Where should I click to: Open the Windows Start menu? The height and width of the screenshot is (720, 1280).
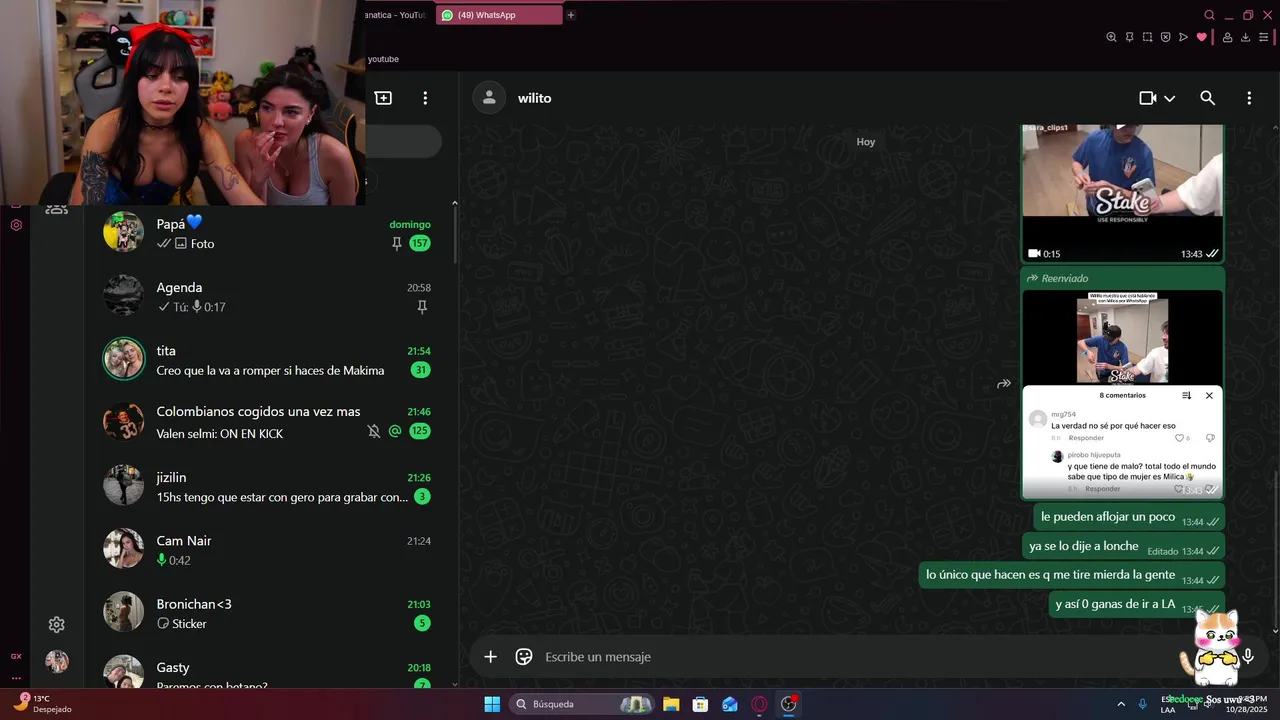tap(492, 704)
